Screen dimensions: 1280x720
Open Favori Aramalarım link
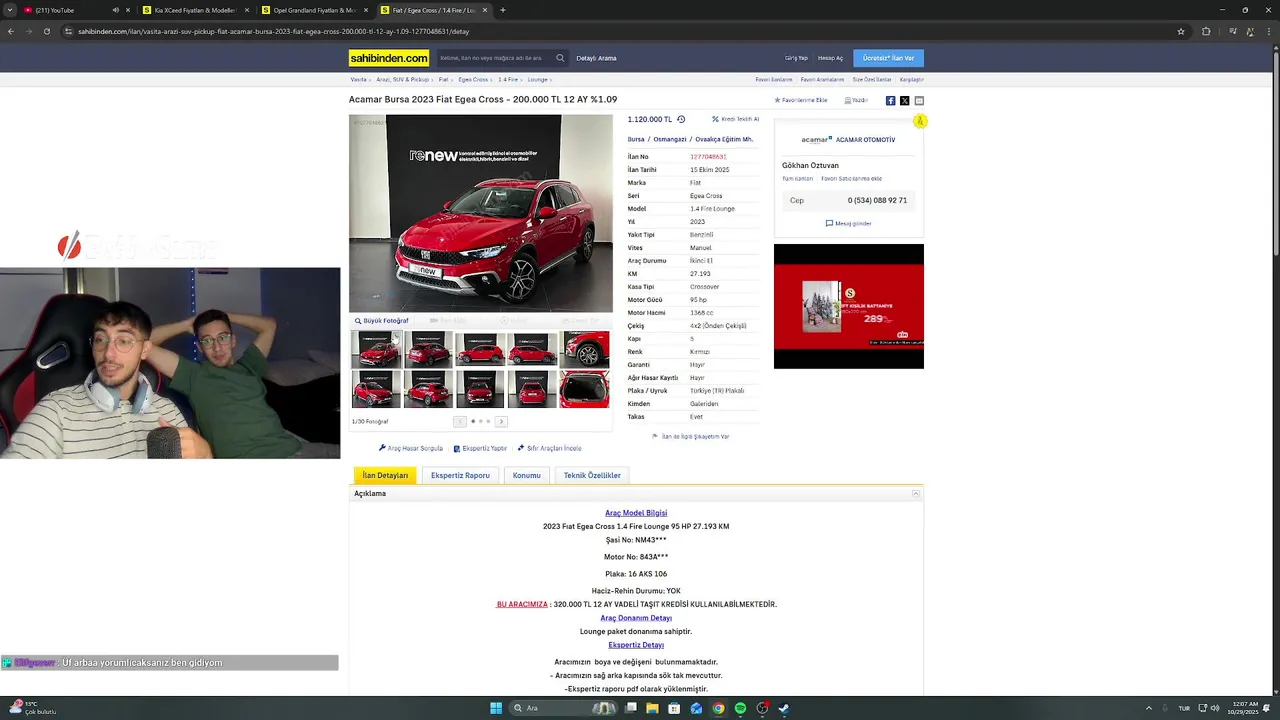click(x=822, y=79)
